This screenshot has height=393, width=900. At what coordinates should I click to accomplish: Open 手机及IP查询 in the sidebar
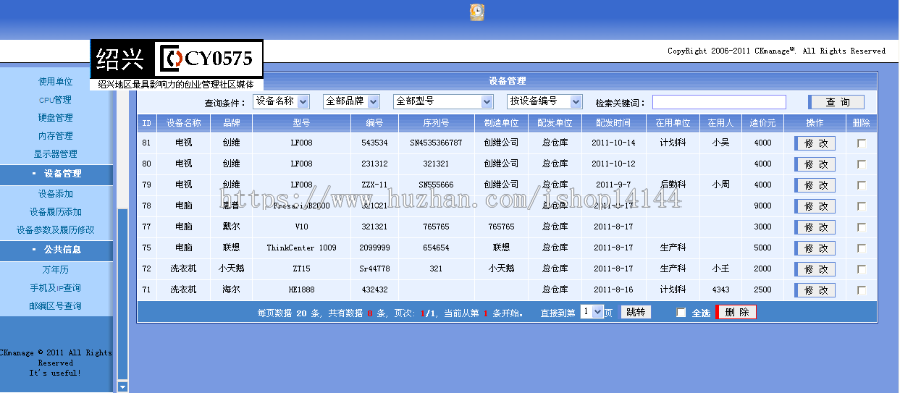(x=55, y=288)
